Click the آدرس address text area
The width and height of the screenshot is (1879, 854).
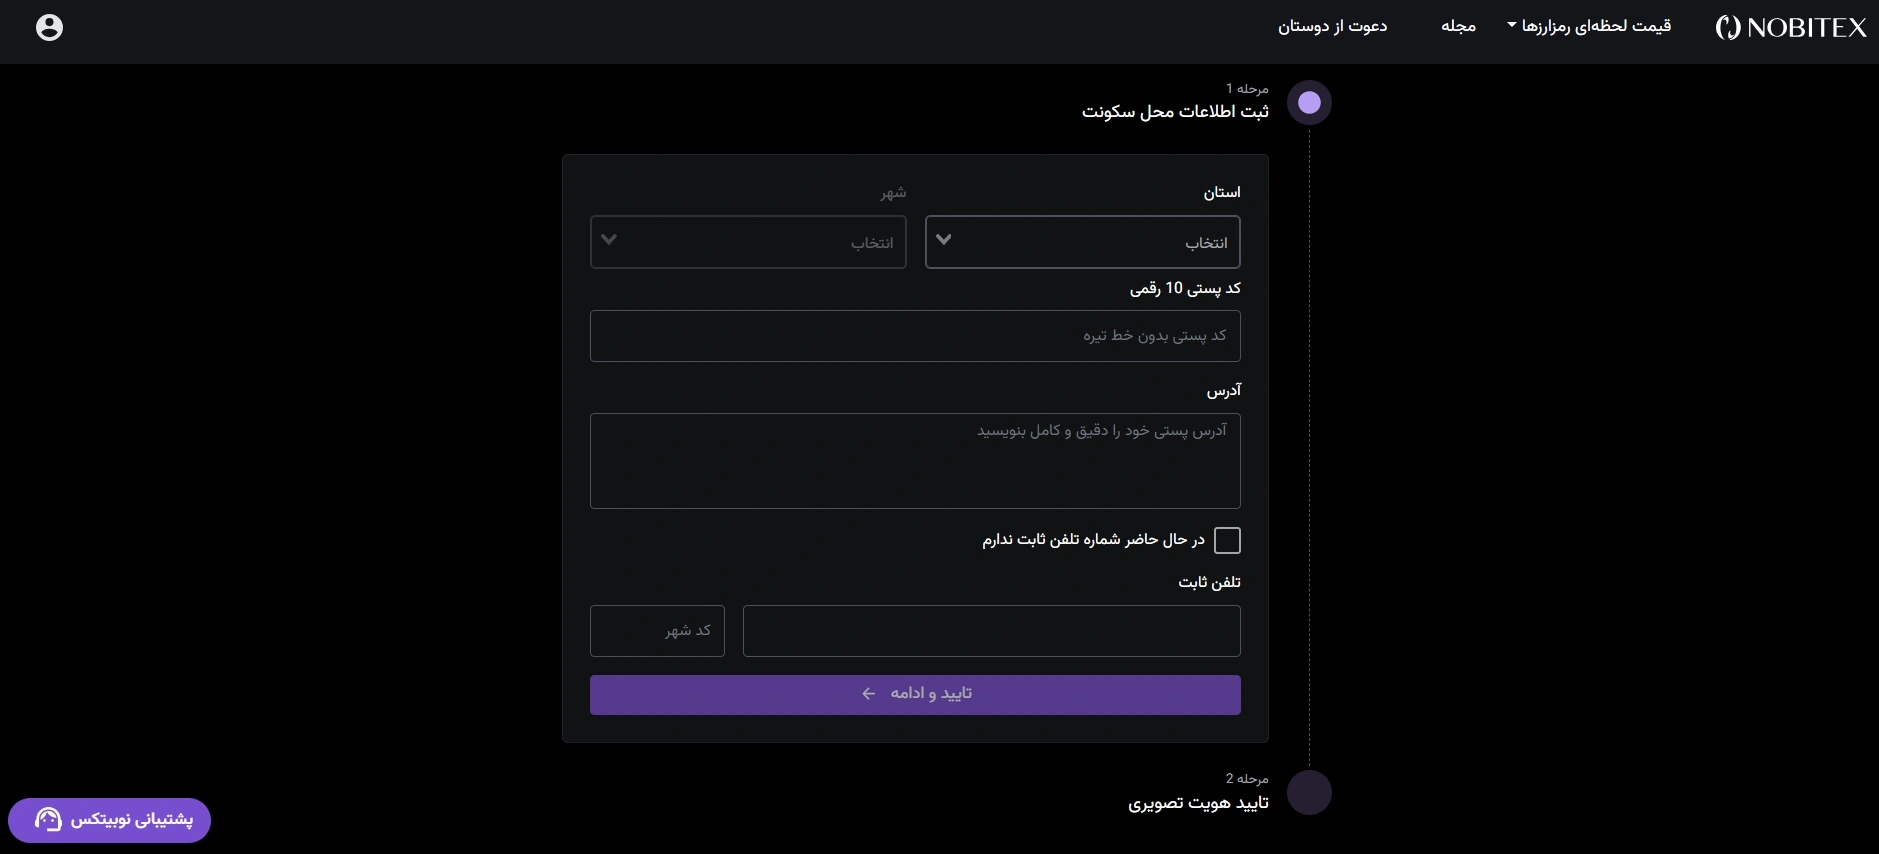915,461
